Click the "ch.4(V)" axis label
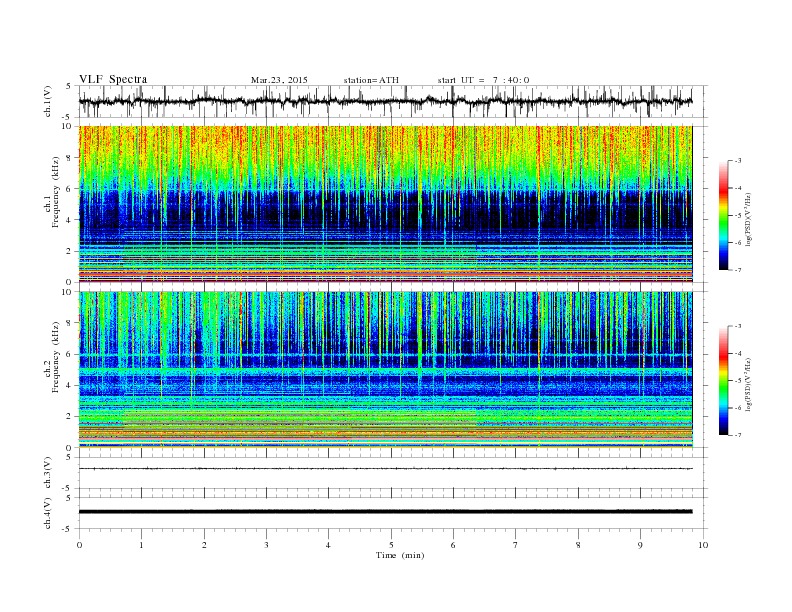This screenshot has width=792, height=612. pyautogui.click(x=48, y=513)
